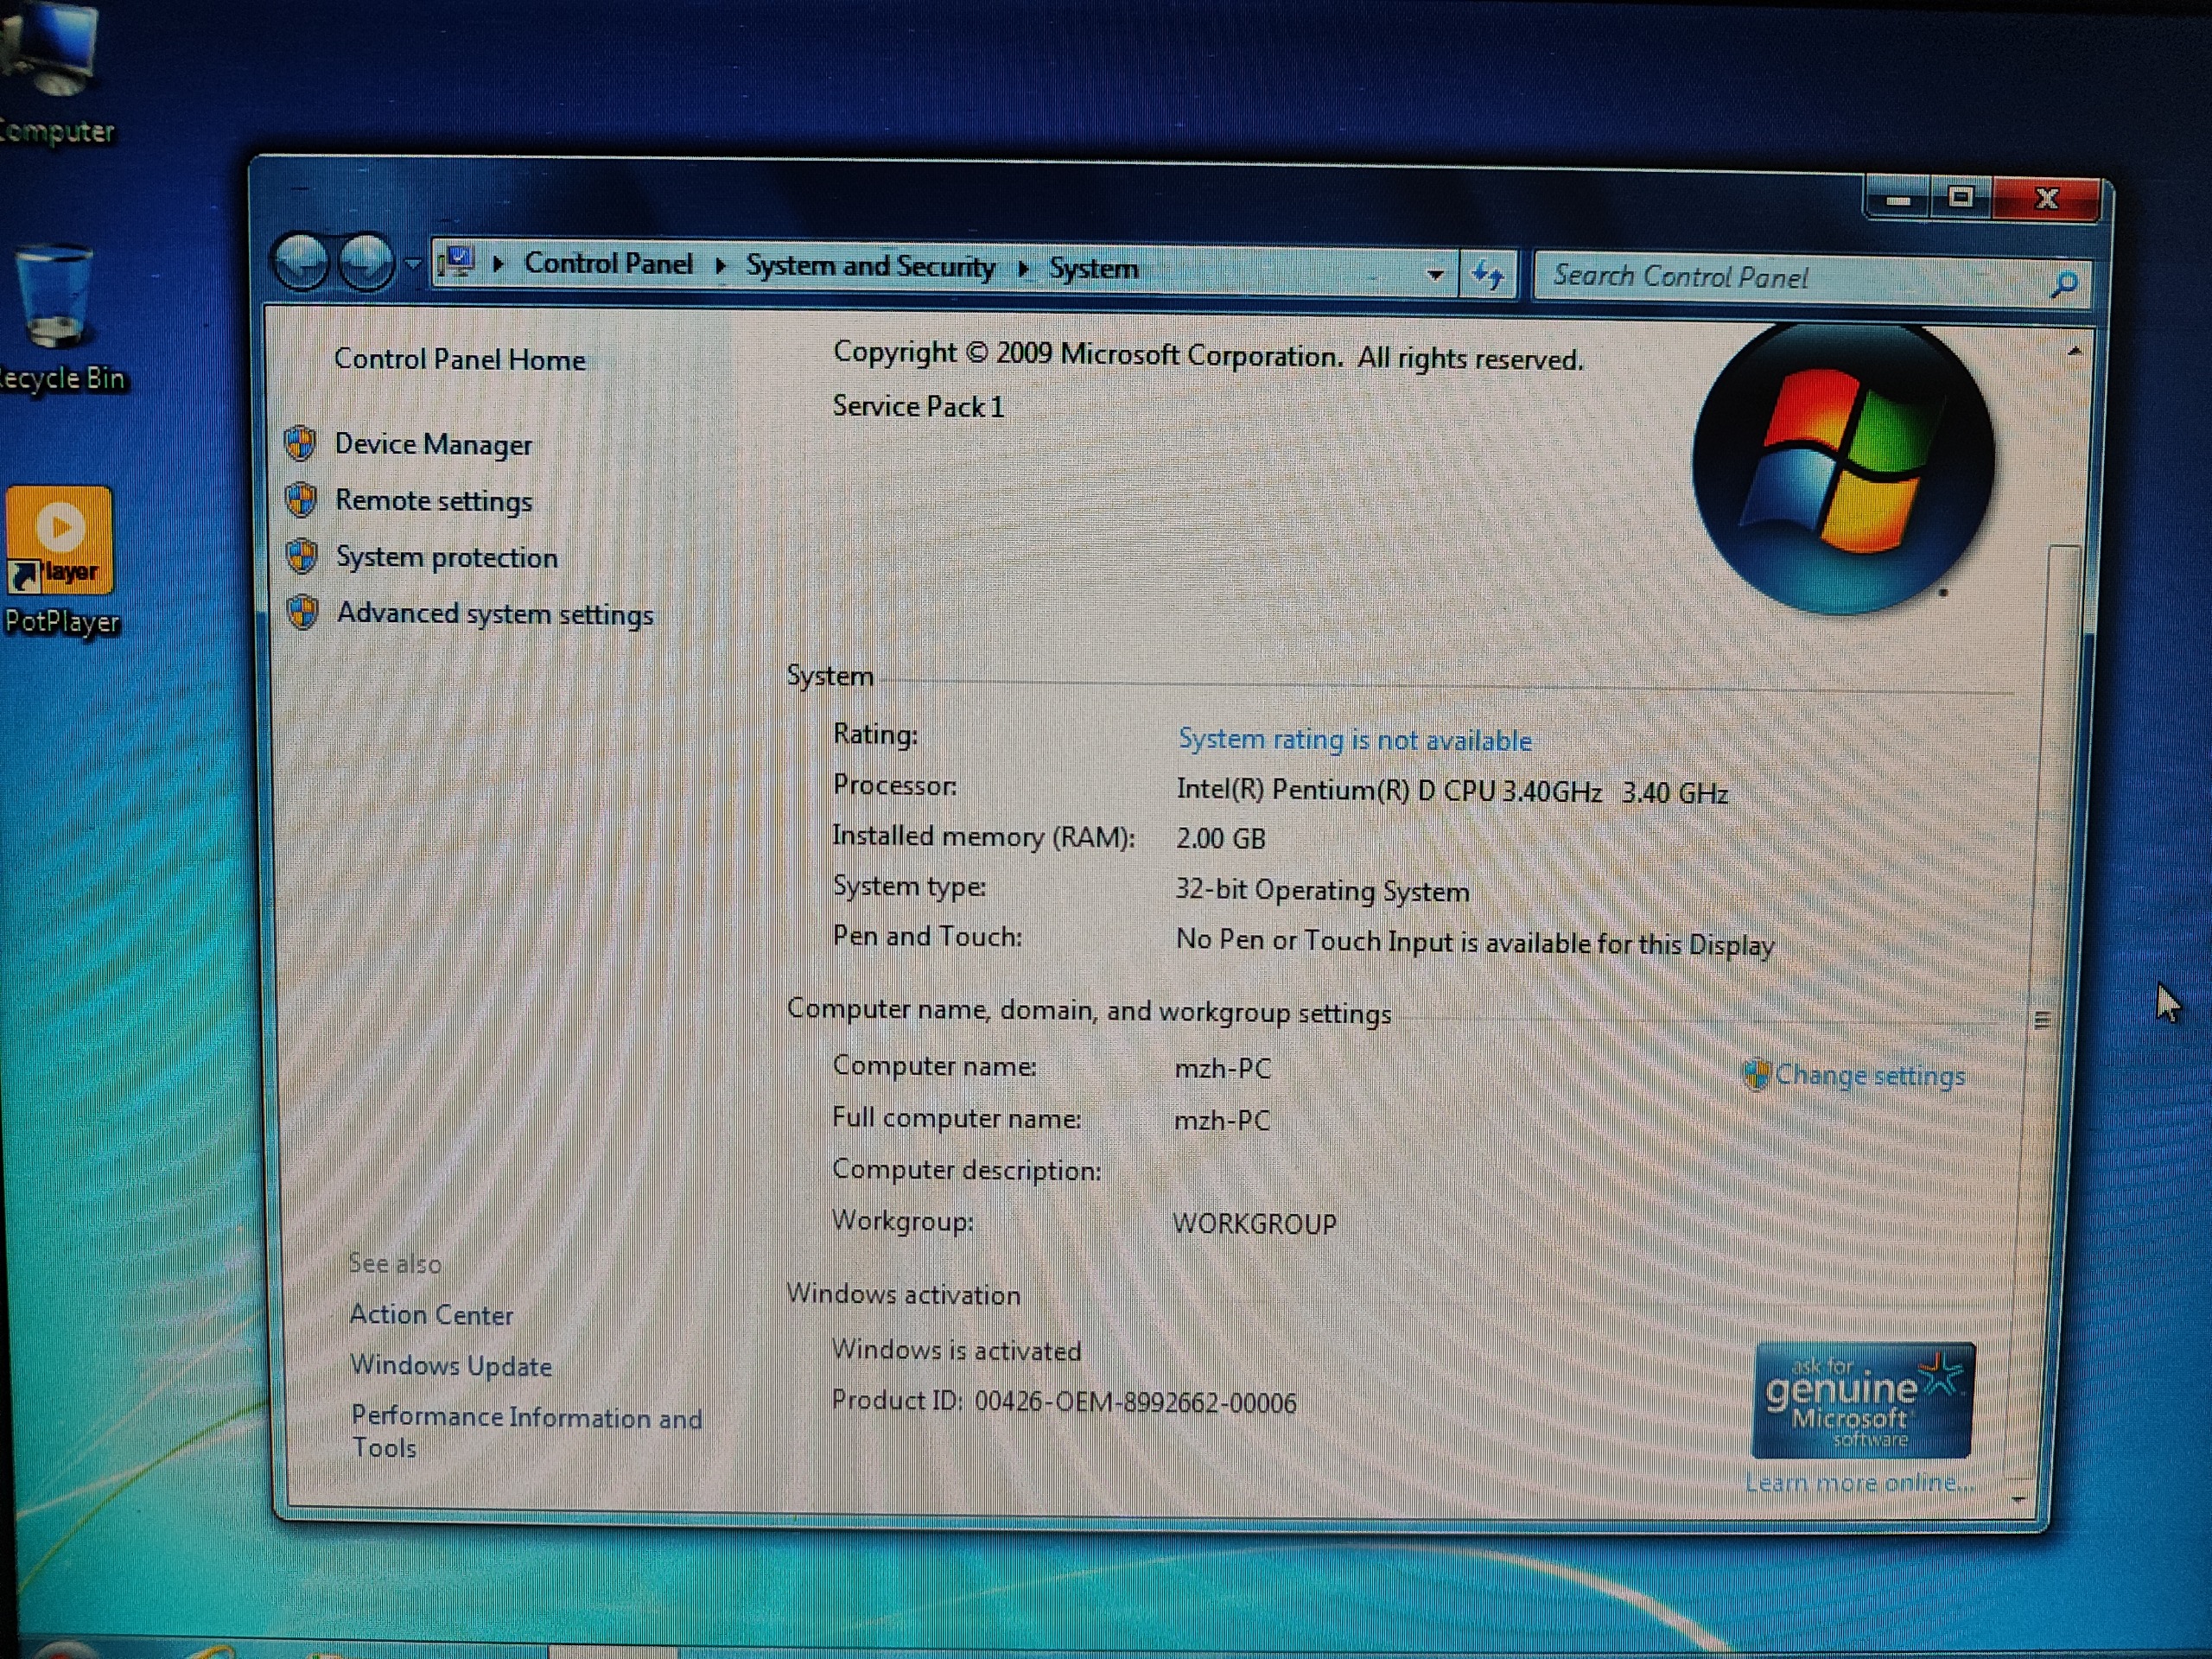The height and width of the screenshot is (1659, 2212).
Task: Click the refresh icon beside address bar
Action: (1488, 274)
